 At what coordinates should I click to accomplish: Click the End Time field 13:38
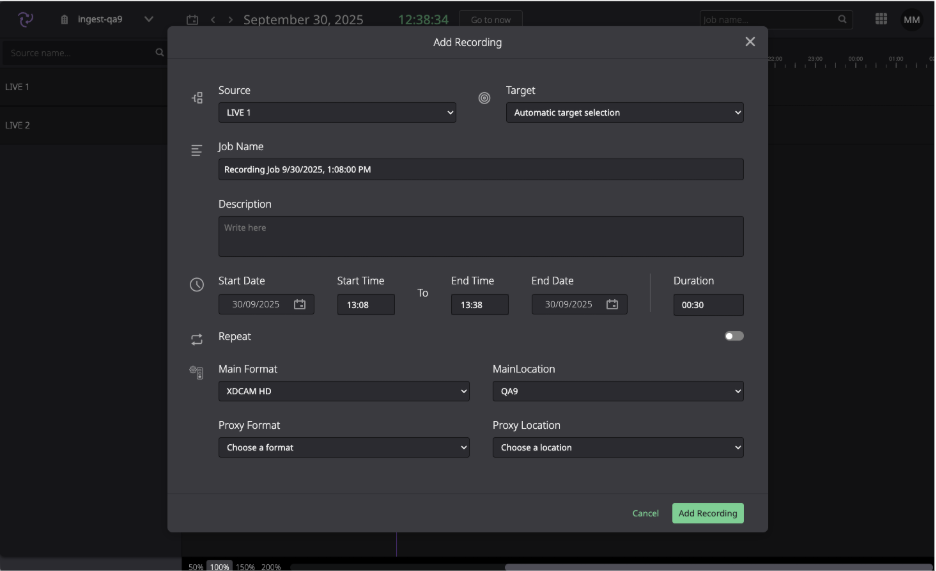[480, 304]
